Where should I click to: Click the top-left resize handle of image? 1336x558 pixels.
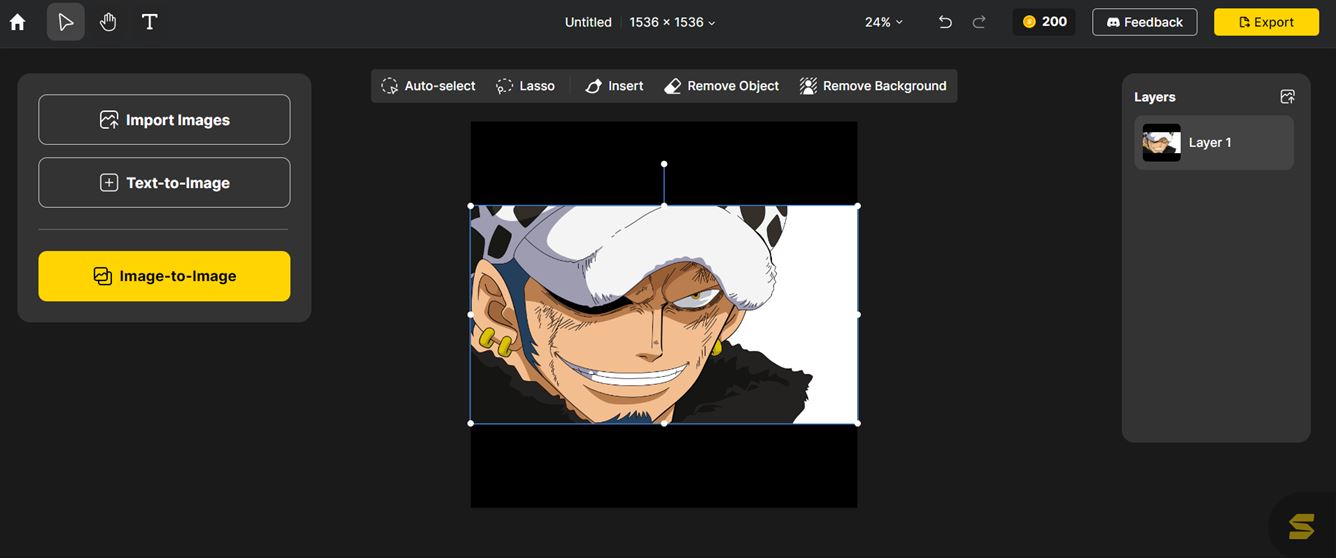point(471,206)
